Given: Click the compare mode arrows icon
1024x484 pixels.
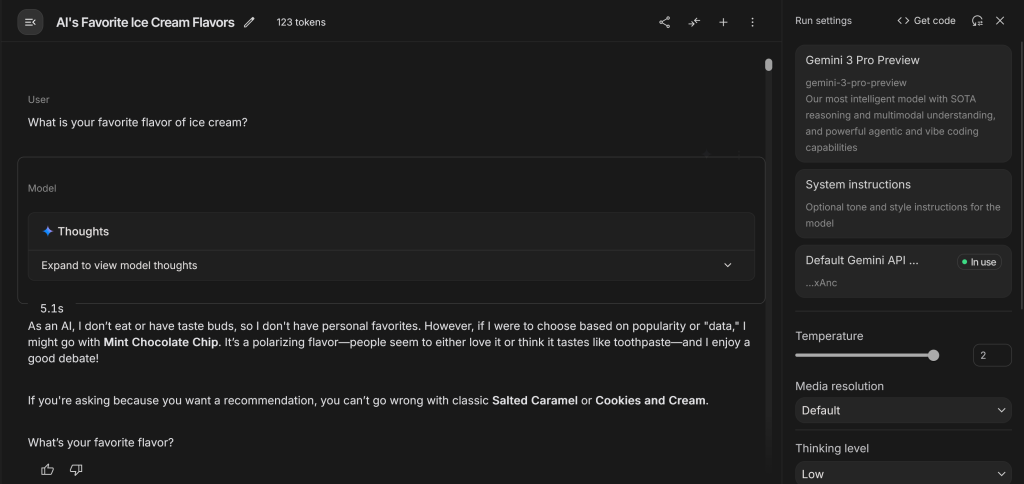Looking at the screenshot, I should click(694, 22).
